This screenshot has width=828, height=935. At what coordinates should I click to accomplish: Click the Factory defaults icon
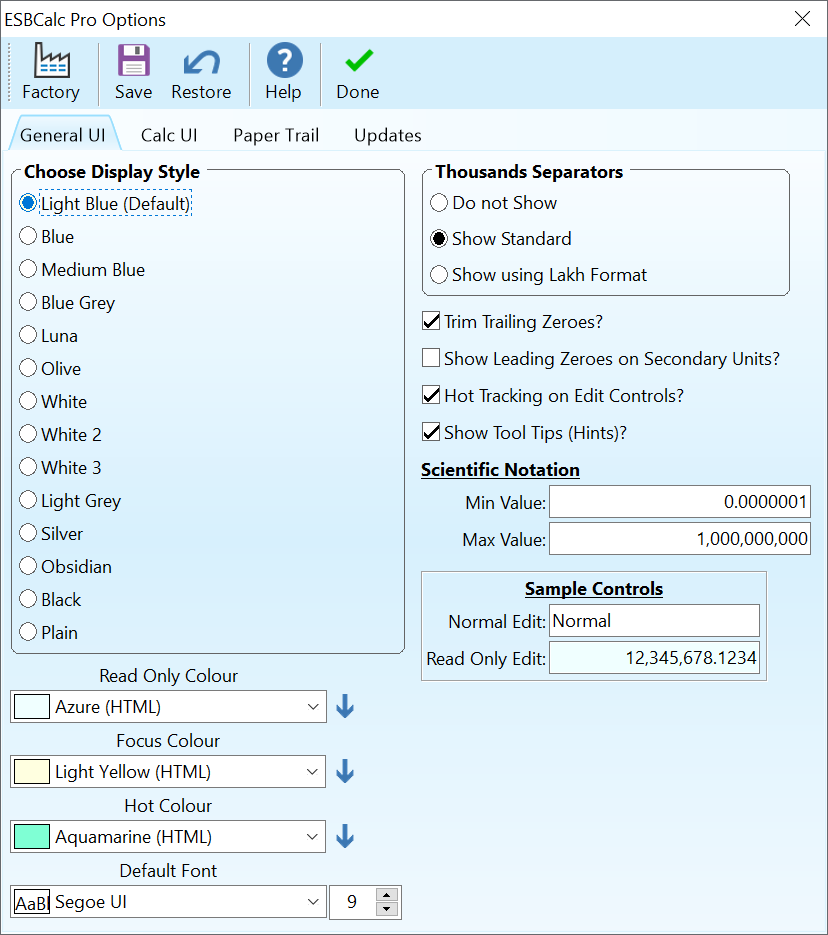coord(52,60)
